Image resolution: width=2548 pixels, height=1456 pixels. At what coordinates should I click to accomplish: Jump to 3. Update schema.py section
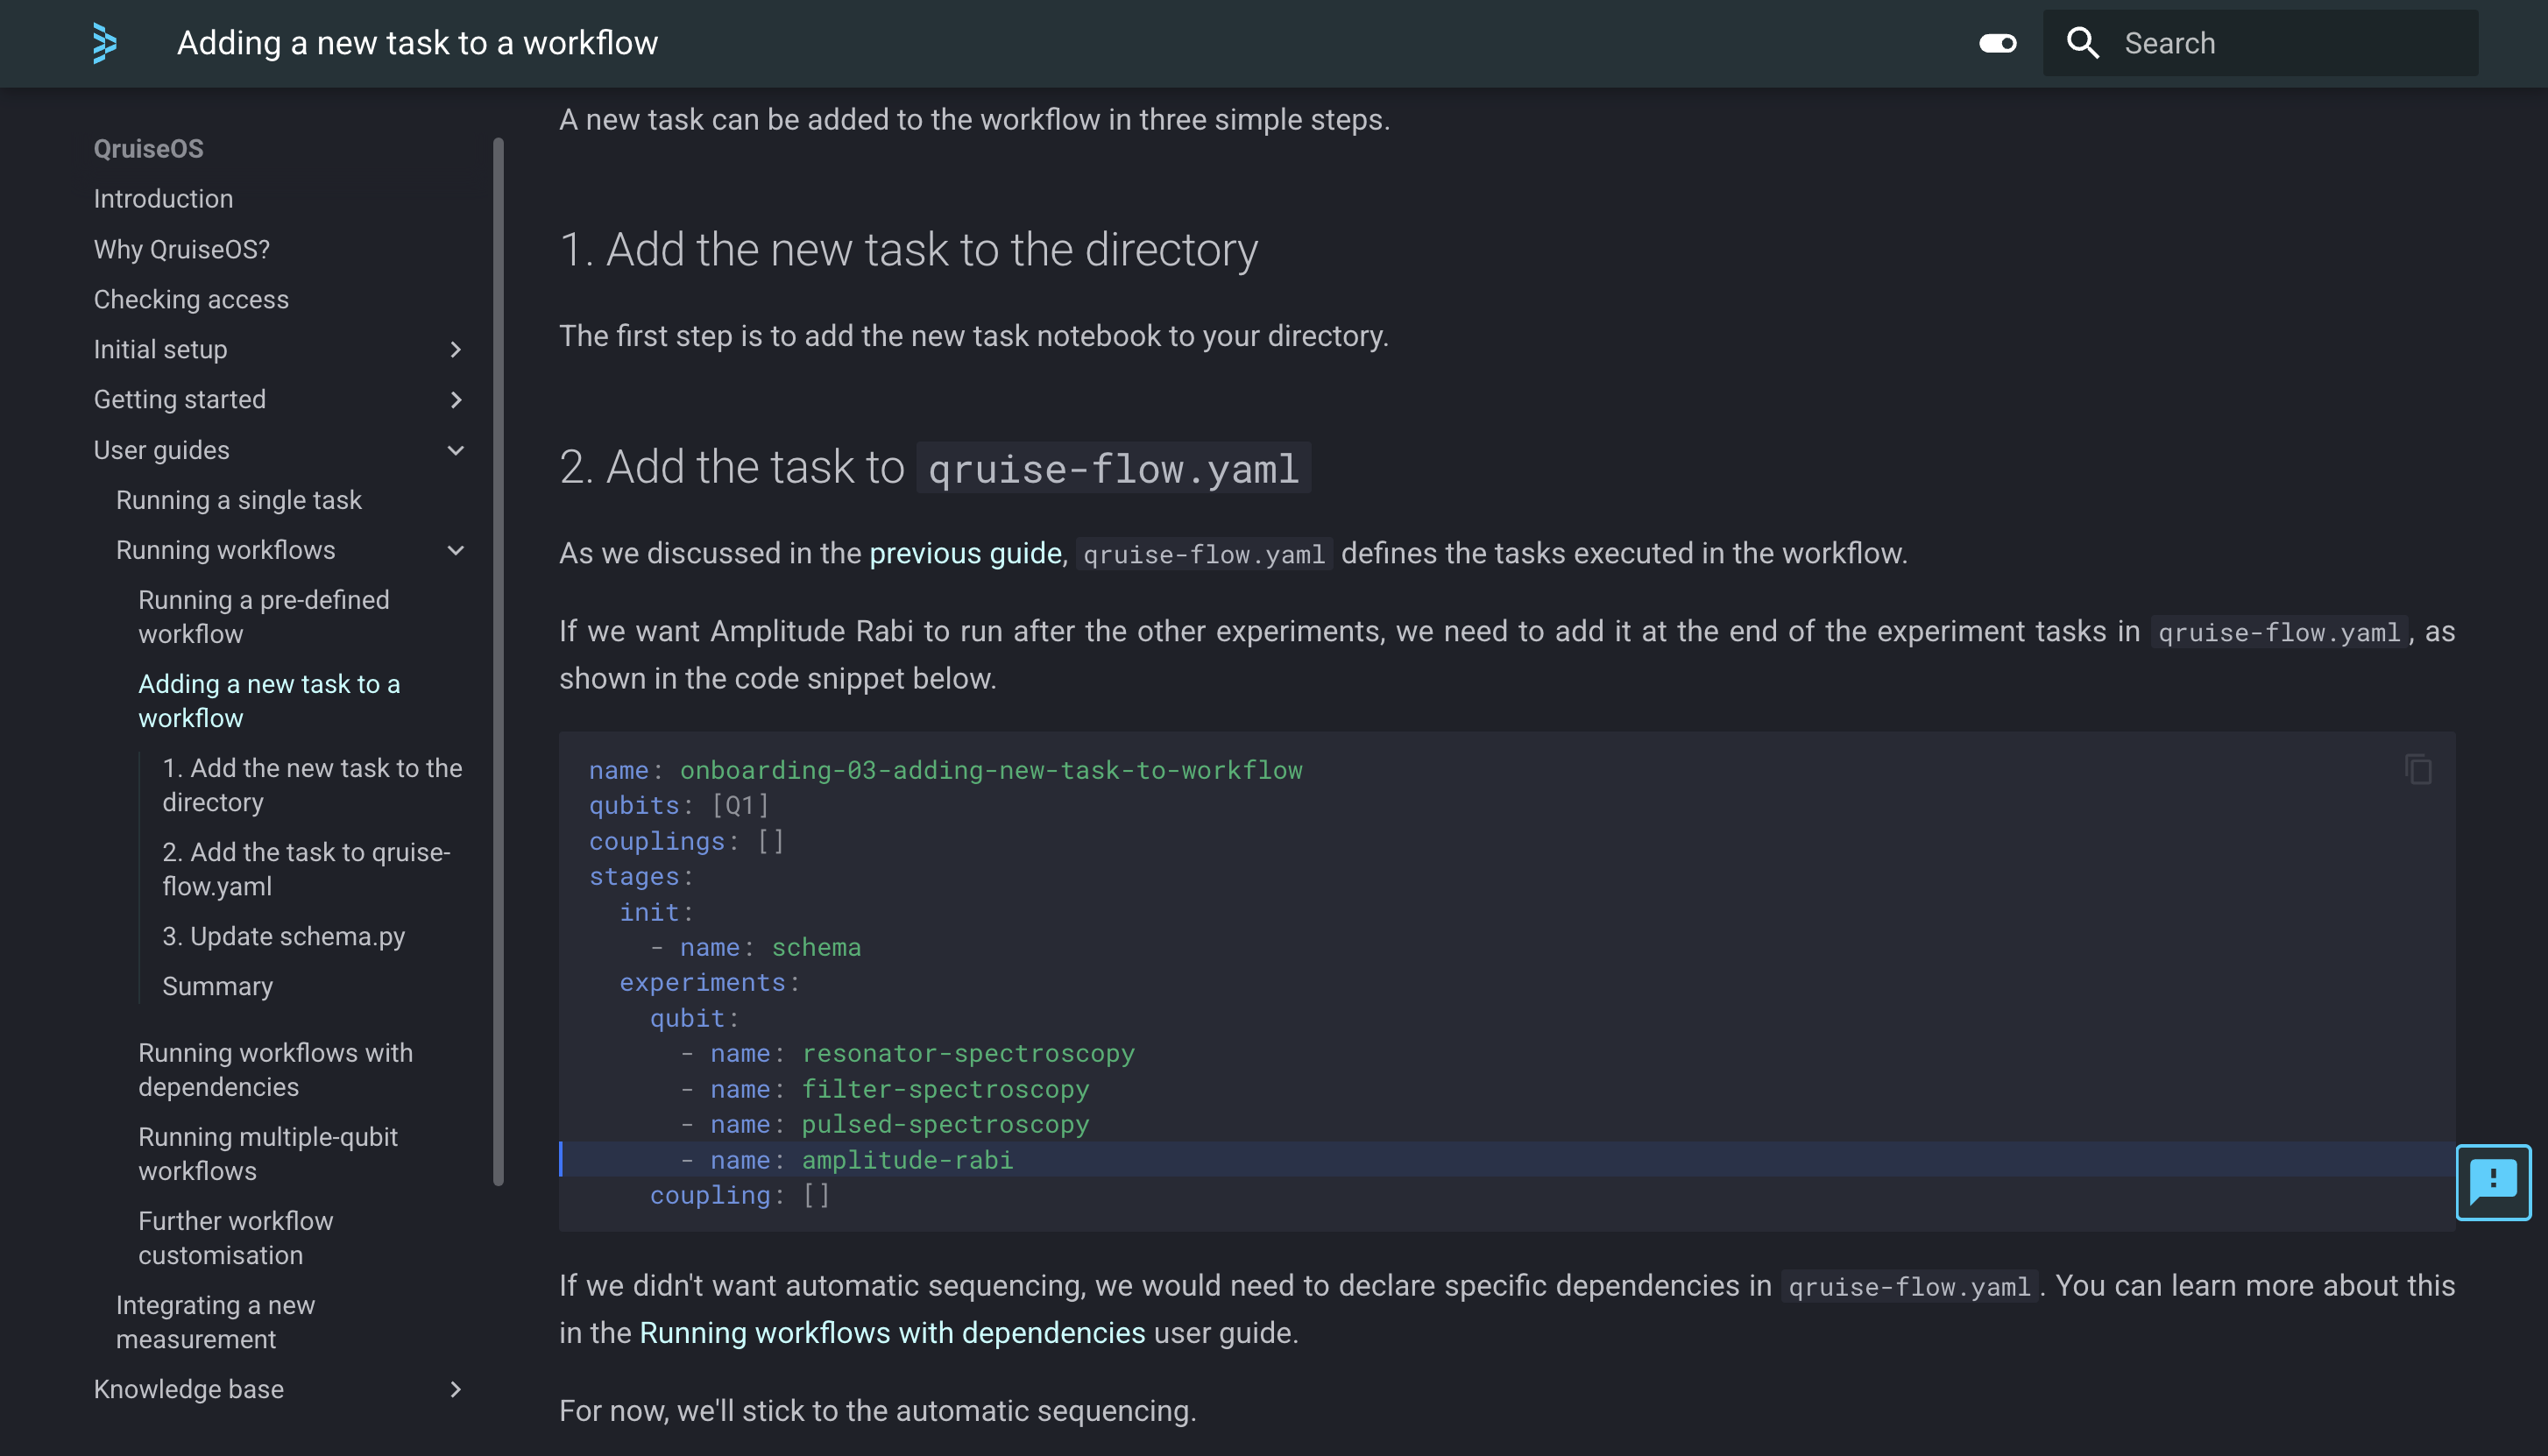point(283,936)
